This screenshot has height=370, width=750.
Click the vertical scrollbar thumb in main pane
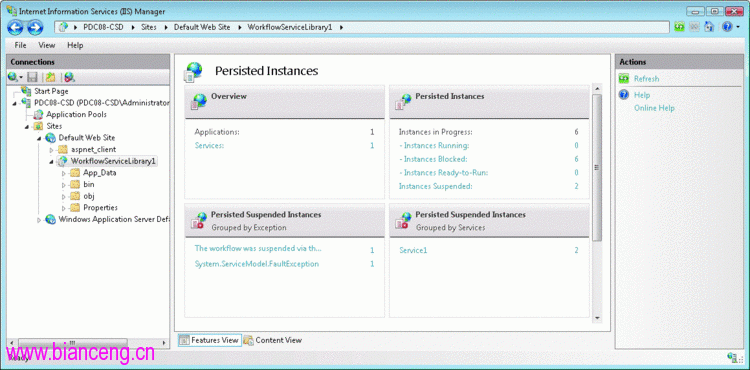[597, 167]
